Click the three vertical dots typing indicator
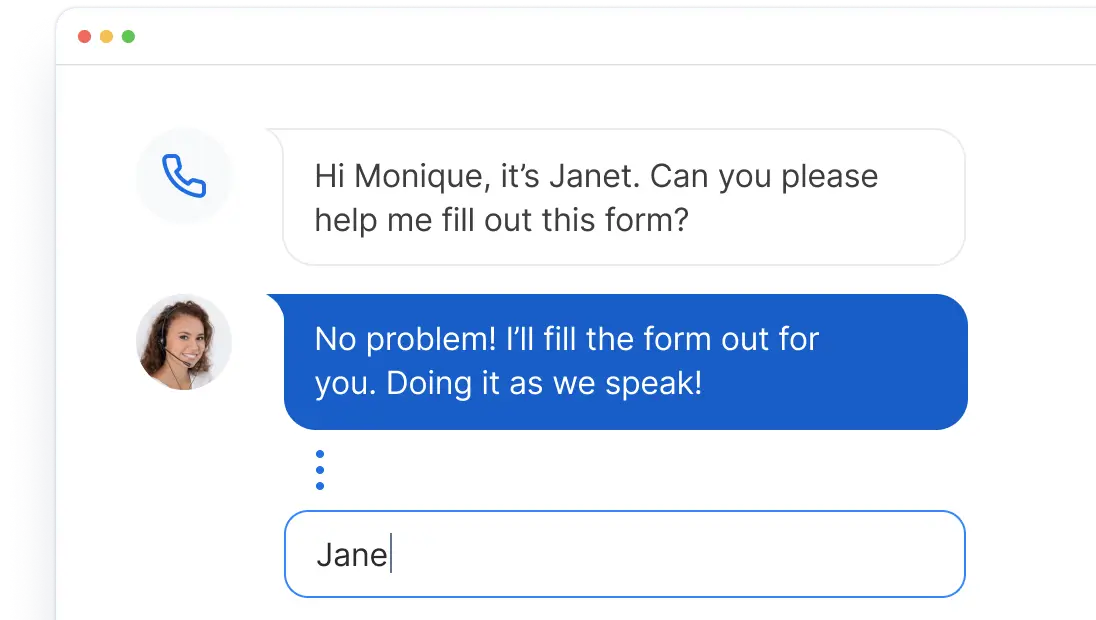The image size is (1096, 620). tap(320, 470)
